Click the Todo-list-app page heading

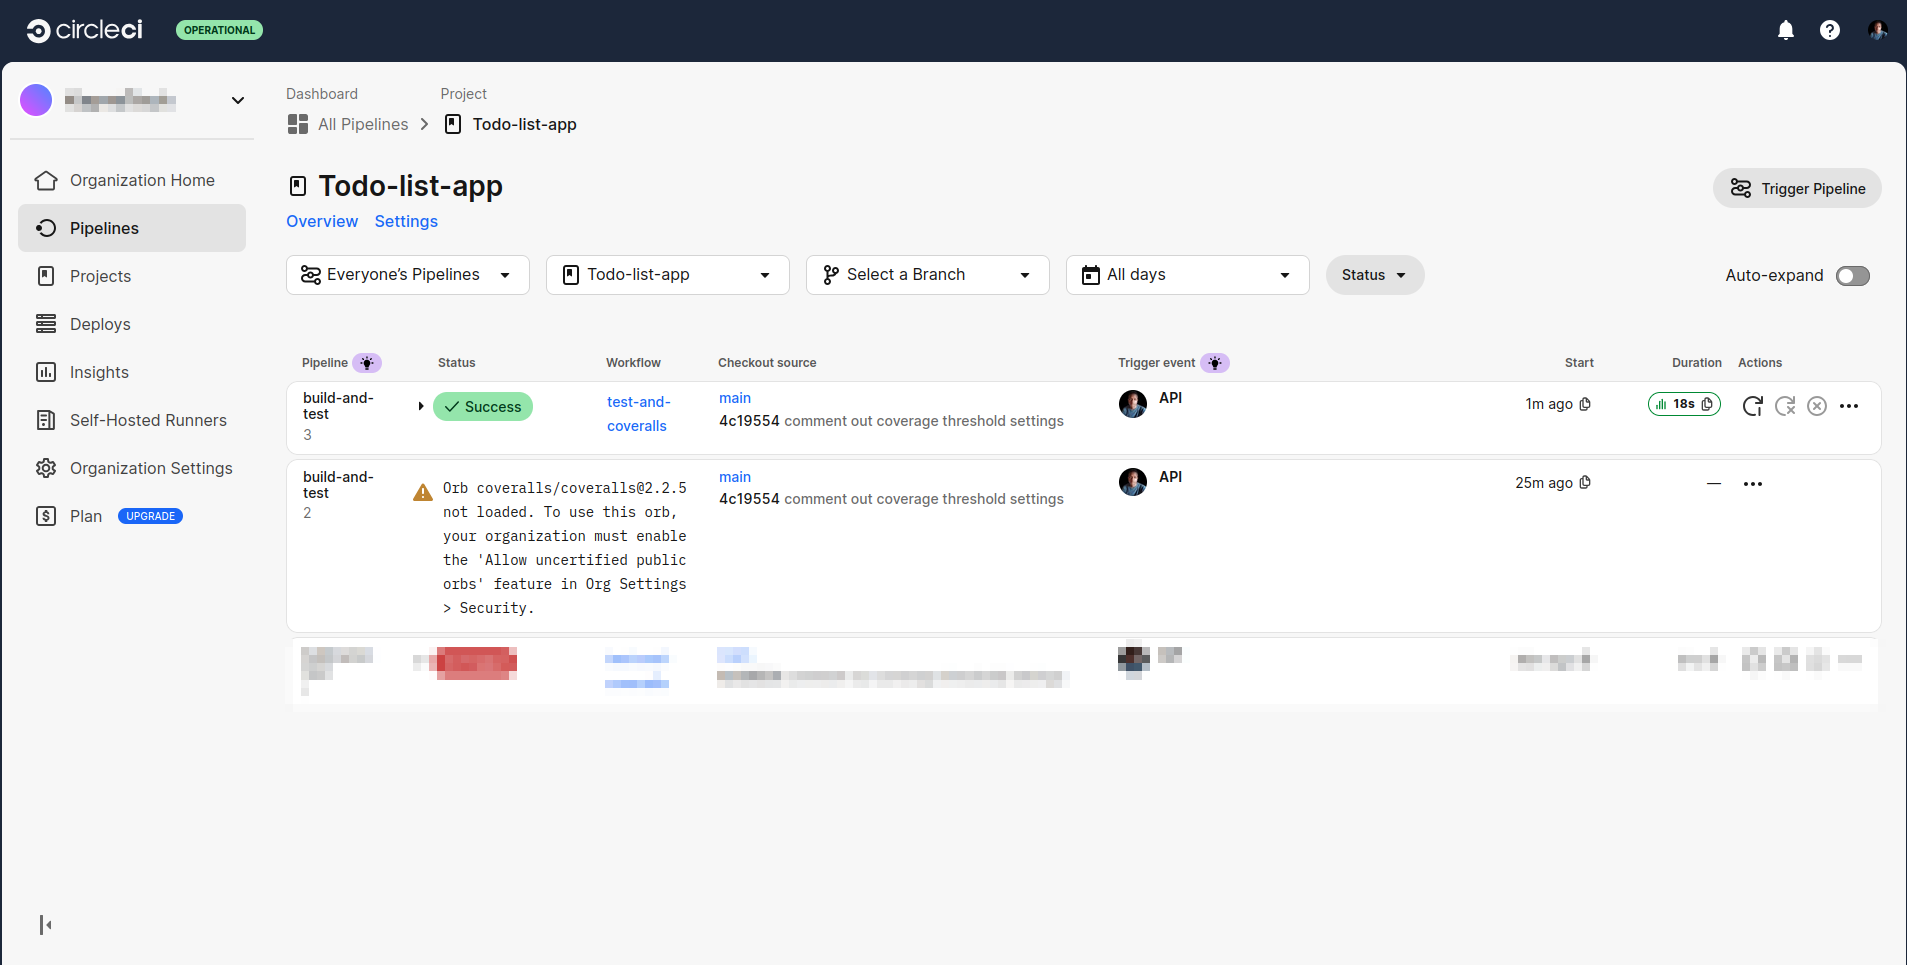[x=410, y=186]
